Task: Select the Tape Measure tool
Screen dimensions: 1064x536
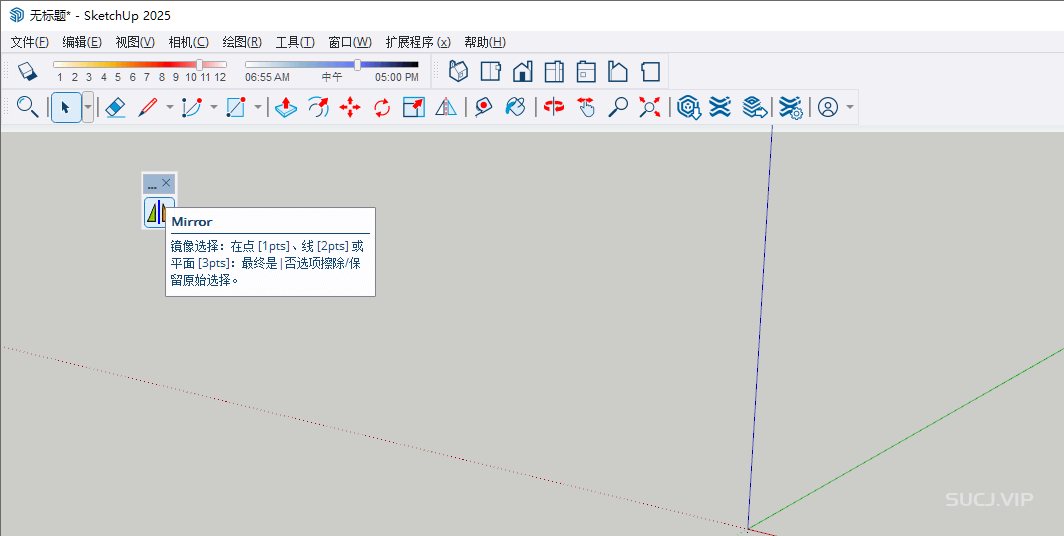Action: pos(483,107)
